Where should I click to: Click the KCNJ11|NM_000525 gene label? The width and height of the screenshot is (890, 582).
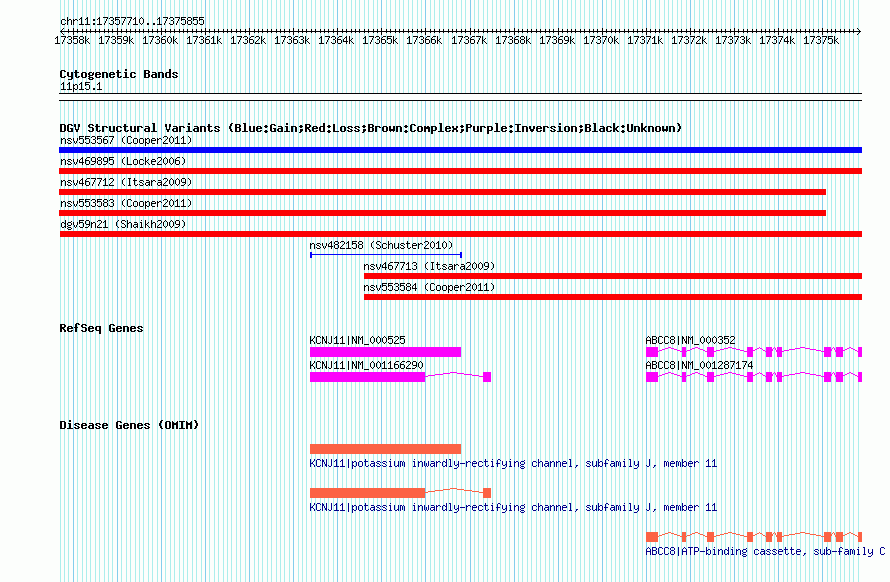358,340
